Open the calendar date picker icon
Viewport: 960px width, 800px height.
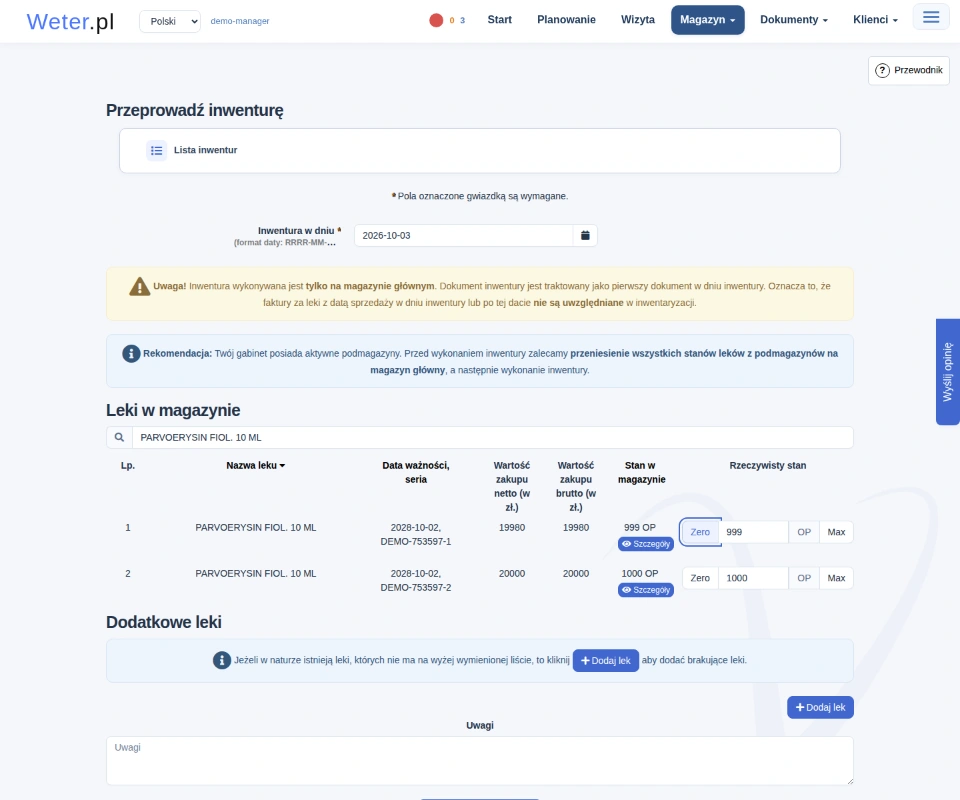tap(585, 236)
